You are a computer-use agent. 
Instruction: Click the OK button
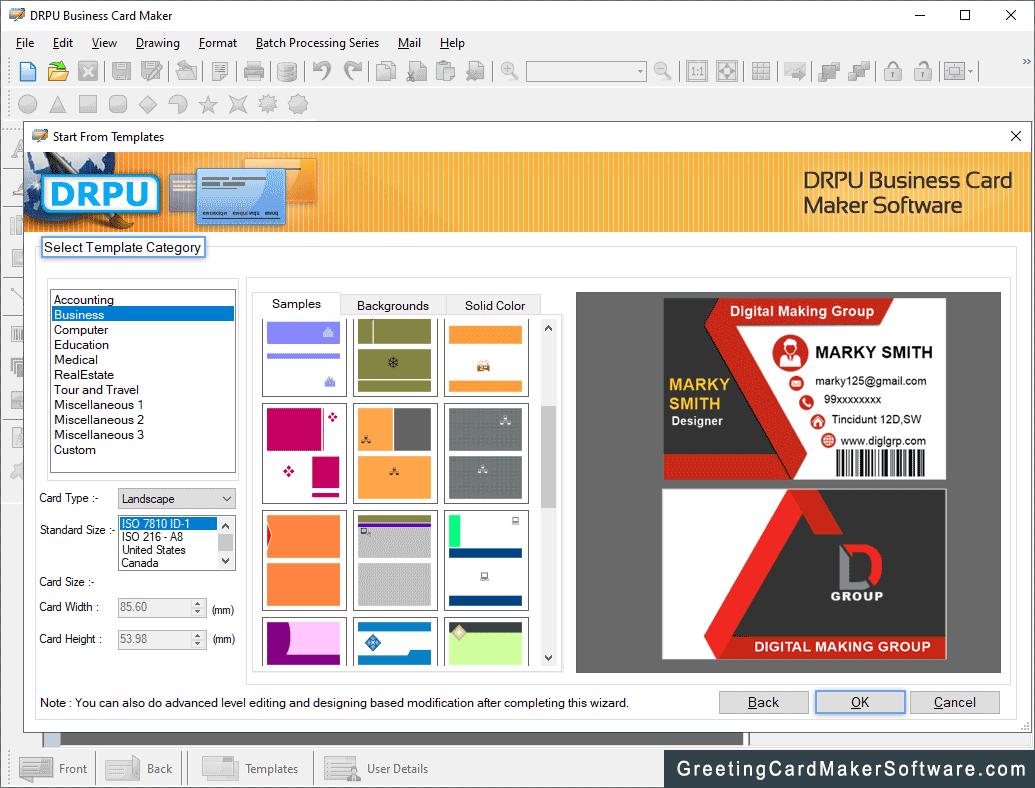tap(859, 702)
